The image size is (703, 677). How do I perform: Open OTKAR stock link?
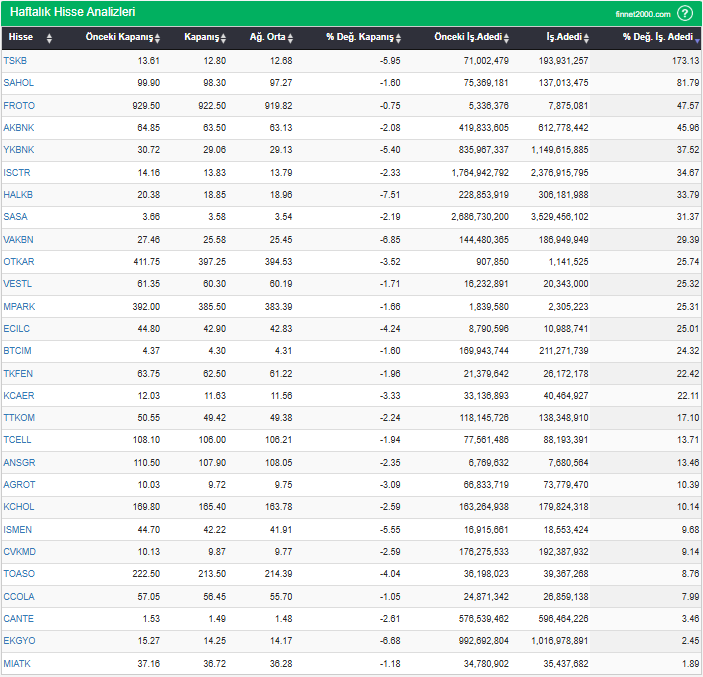coord(18,261)
